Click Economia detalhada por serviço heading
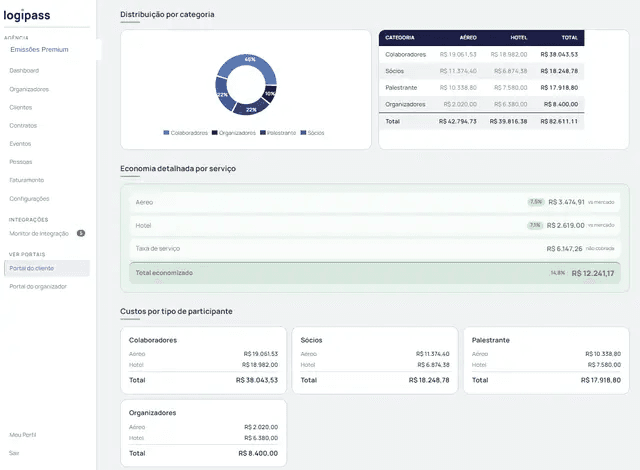The image size is (640, 470). (178, 168)
